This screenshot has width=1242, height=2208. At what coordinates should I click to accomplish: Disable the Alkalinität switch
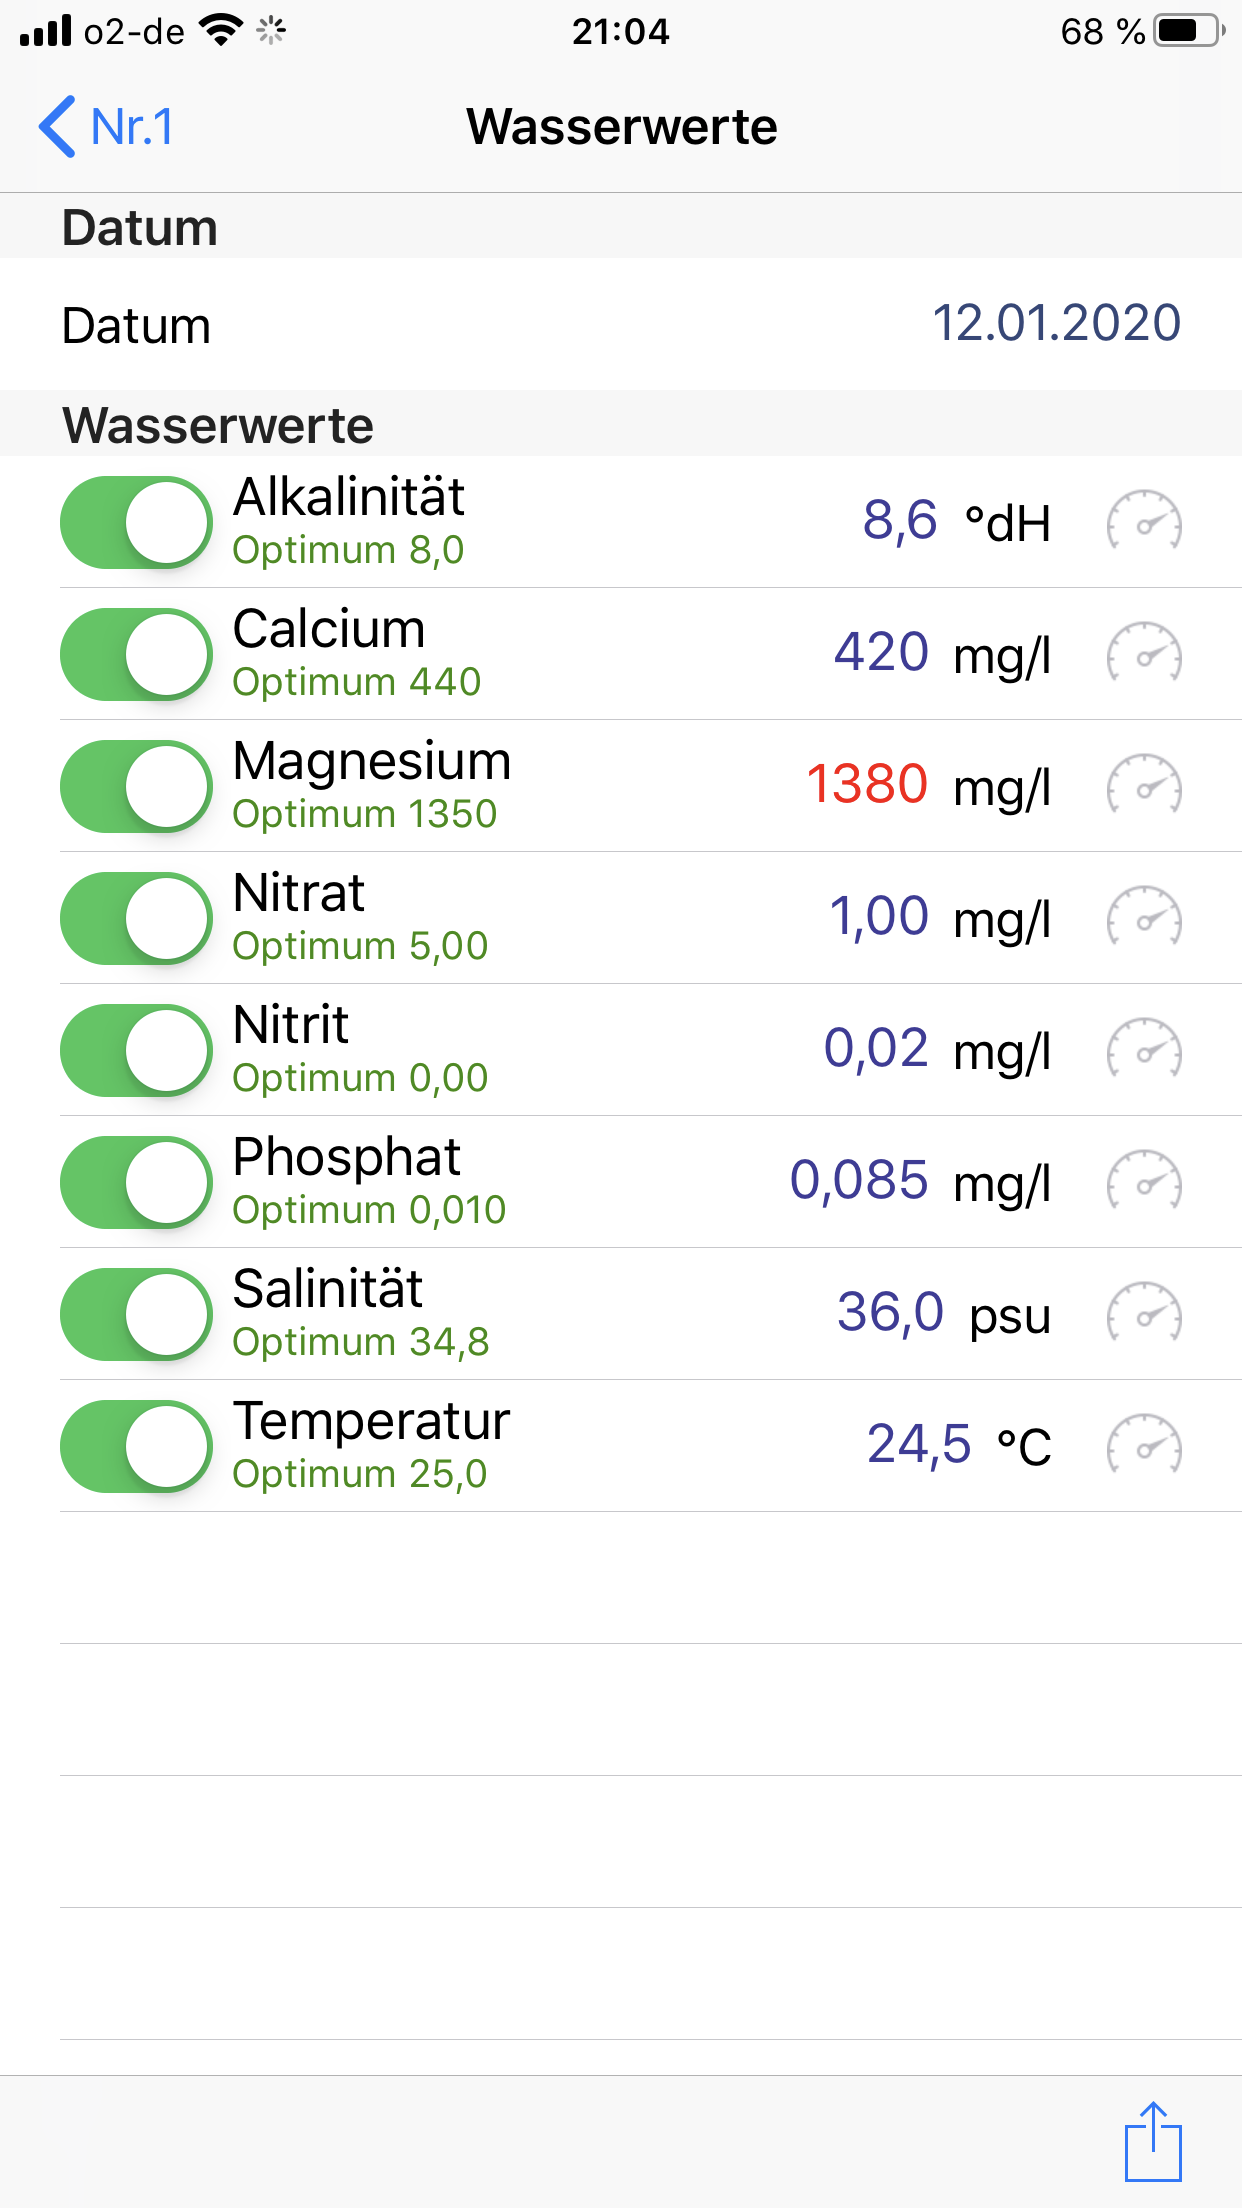click(136, 522)
